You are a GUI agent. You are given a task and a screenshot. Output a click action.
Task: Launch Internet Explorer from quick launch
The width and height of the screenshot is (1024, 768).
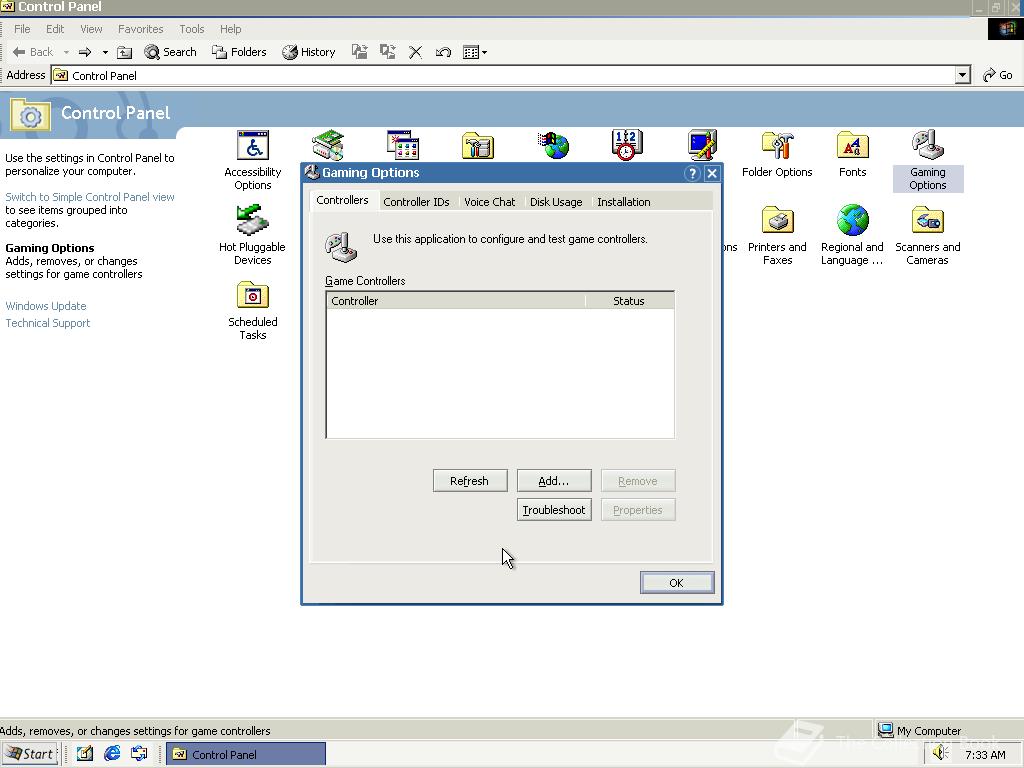pos(112,754)
